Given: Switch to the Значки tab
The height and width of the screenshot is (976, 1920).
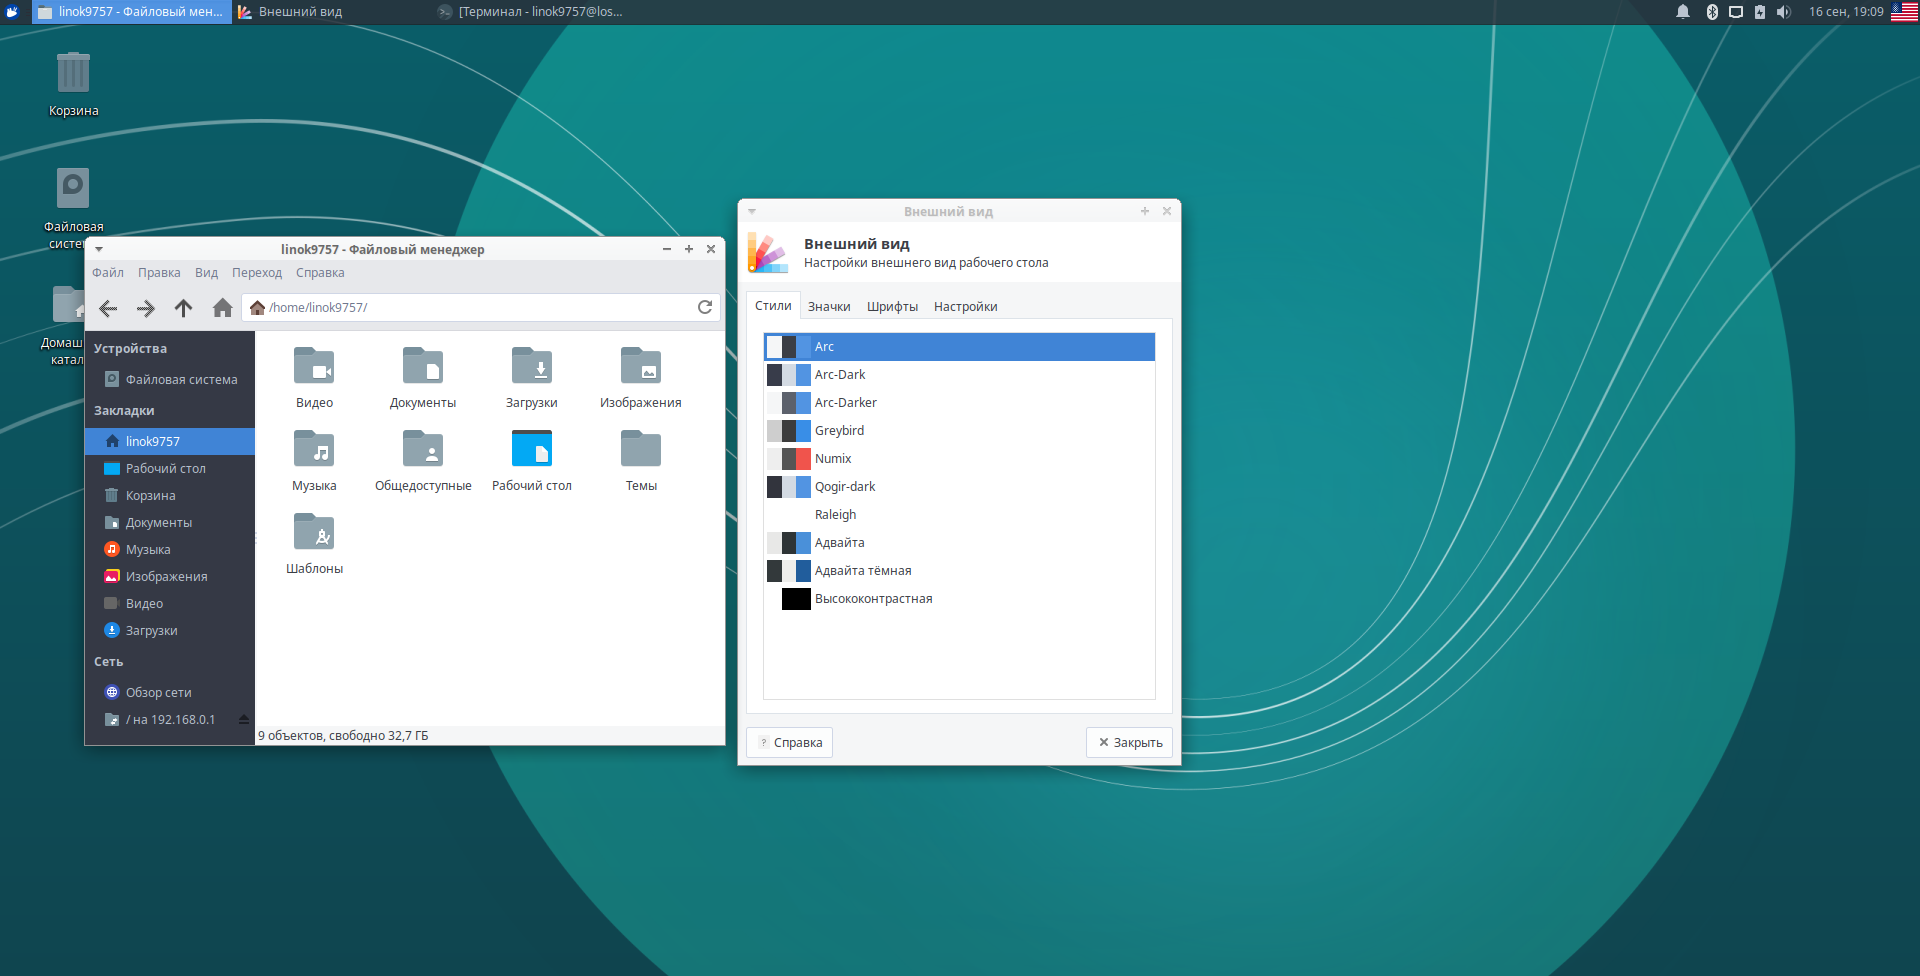Looking at the screenshot, I should (829, 307).
